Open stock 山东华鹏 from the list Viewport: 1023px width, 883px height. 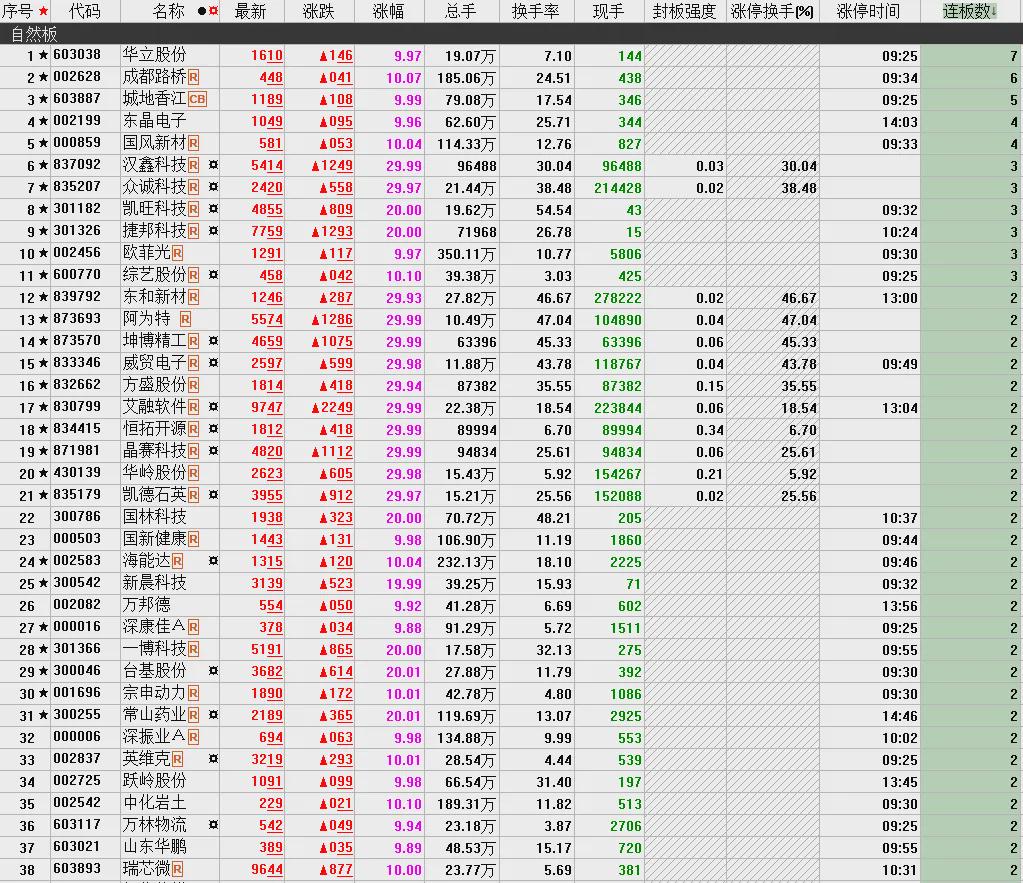coord(155,847)
